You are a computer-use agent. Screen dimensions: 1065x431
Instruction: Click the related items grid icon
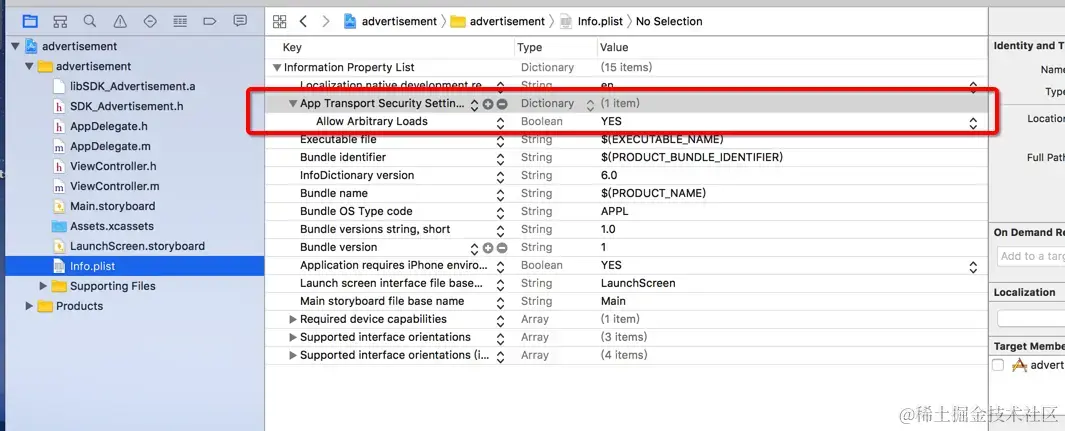point(280,21)
